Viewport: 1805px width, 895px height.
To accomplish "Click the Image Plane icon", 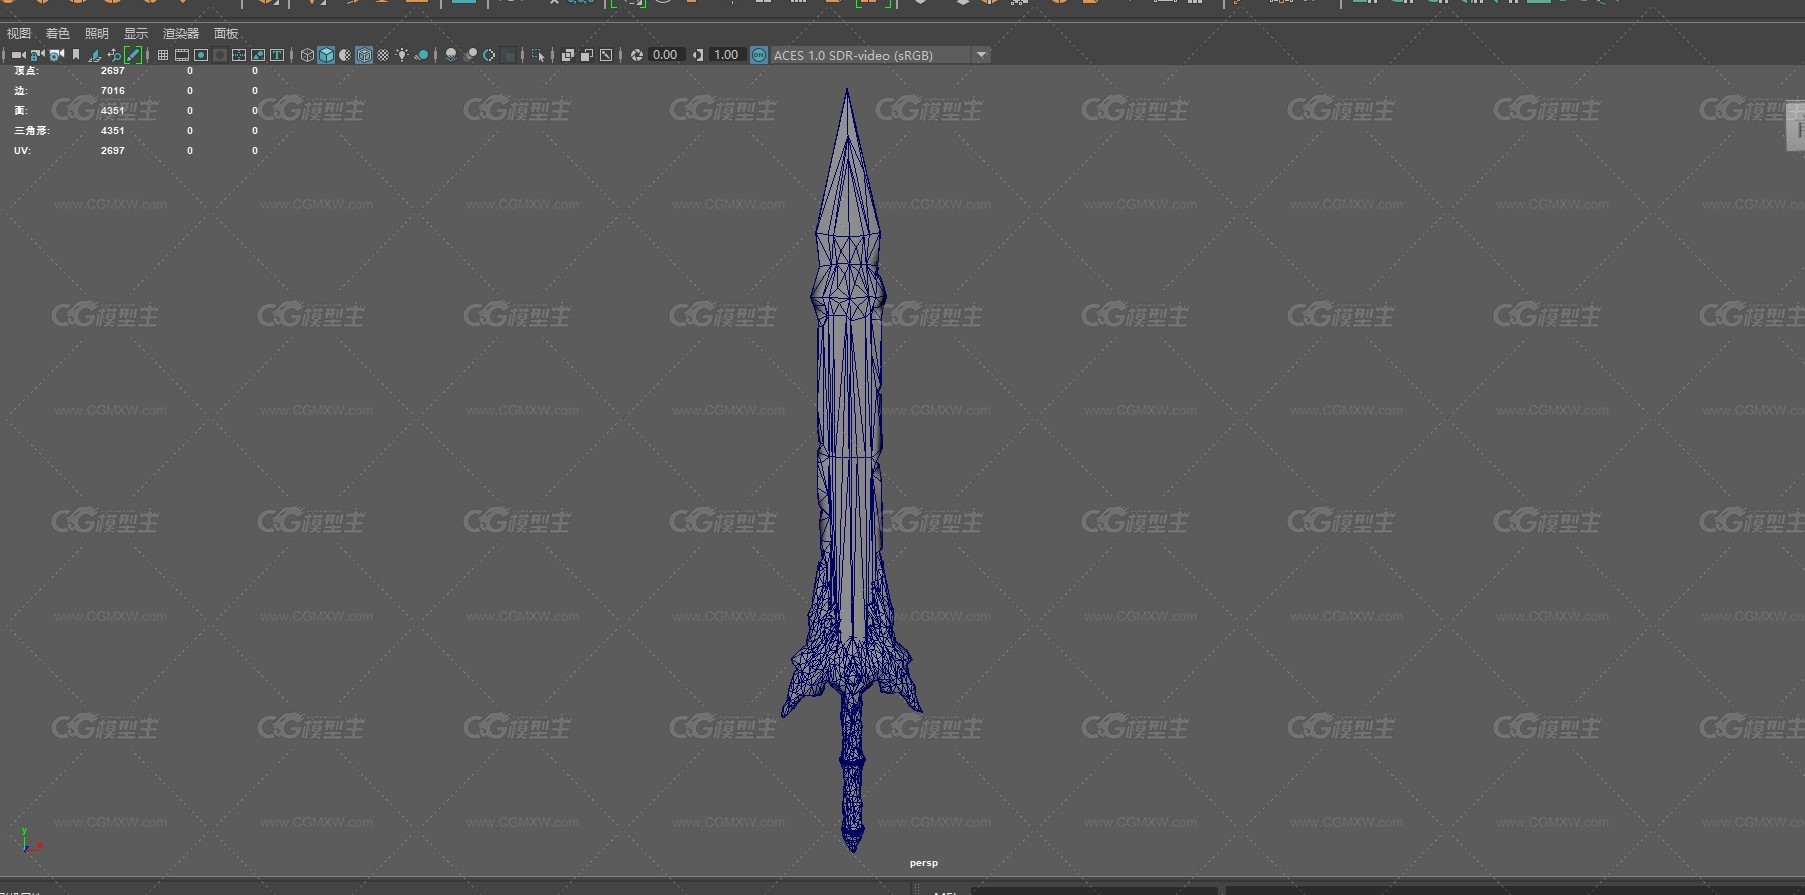I will [94, 55].
